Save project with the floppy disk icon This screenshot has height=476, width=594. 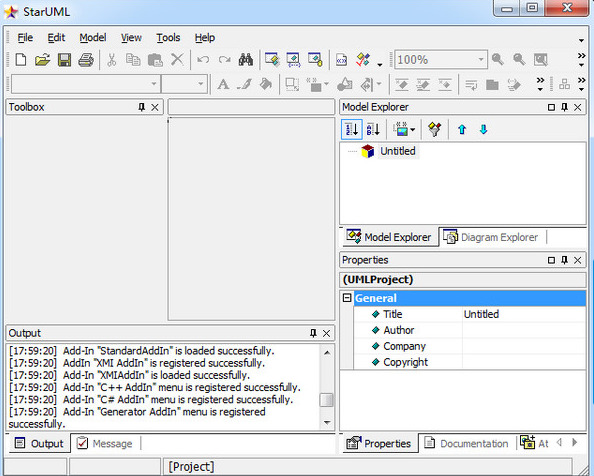click(64, 60)
